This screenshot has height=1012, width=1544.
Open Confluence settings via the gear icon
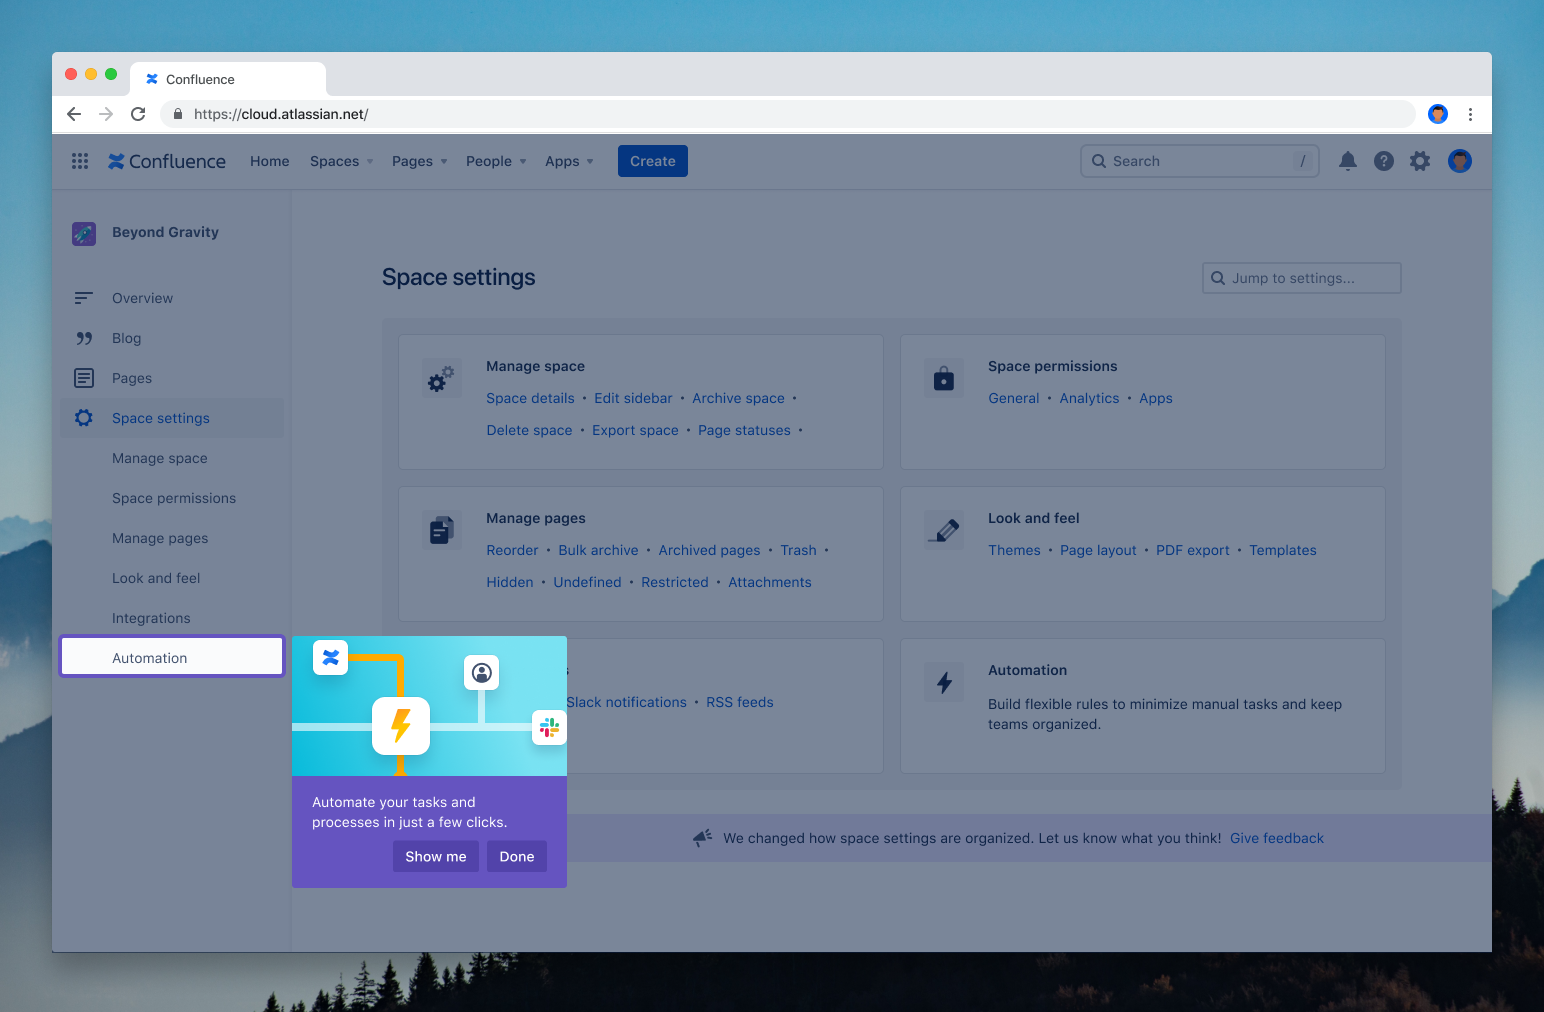(x=1419, y=161)
